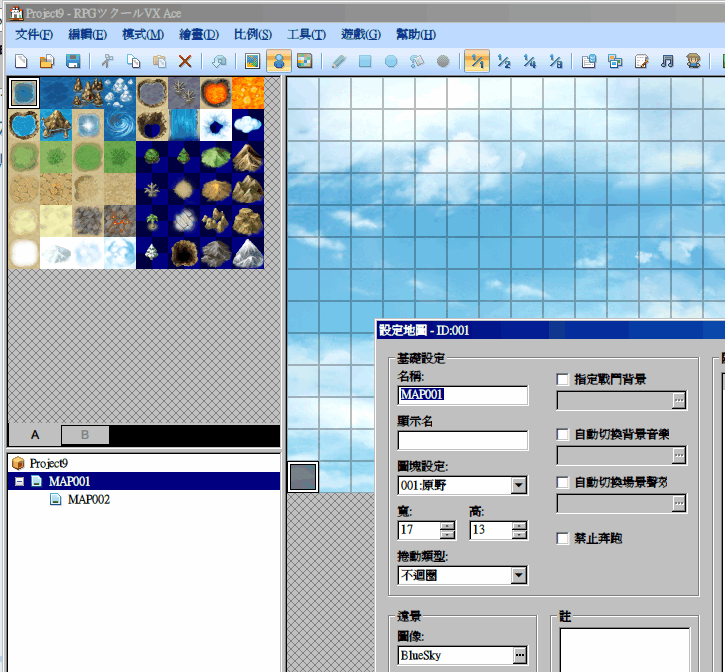Select the whirlpool tile in palette
The image size is (725, 672).
coord(120,125)
